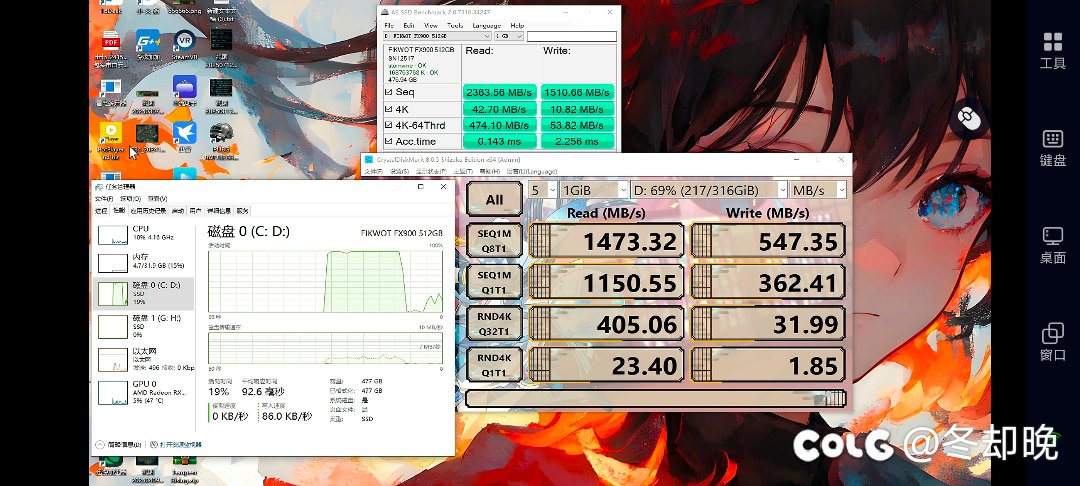Run all tests with the All button
The width and height of the screenshot is (1080, 486).
pyautogui.click(x=495, y=200)
